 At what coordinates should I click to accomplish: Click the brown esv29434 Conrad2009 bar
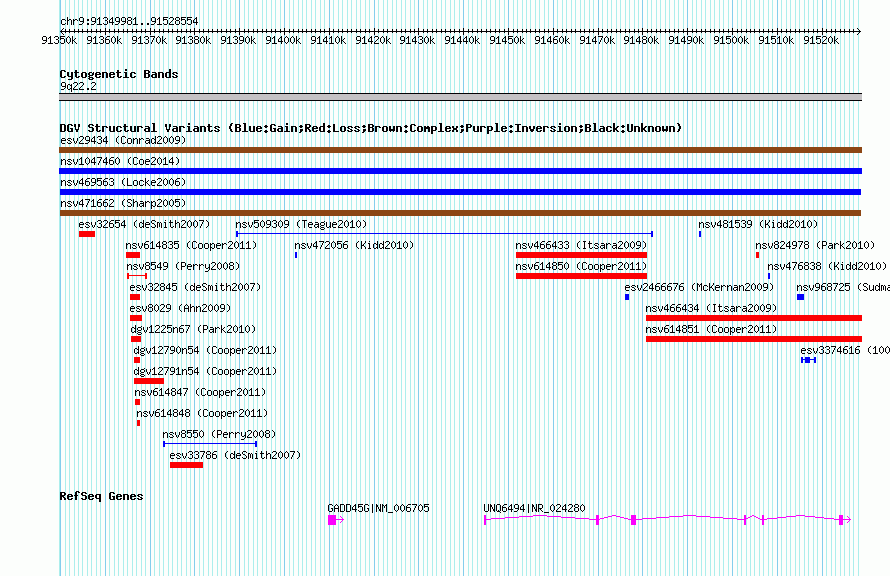point(460,150)
